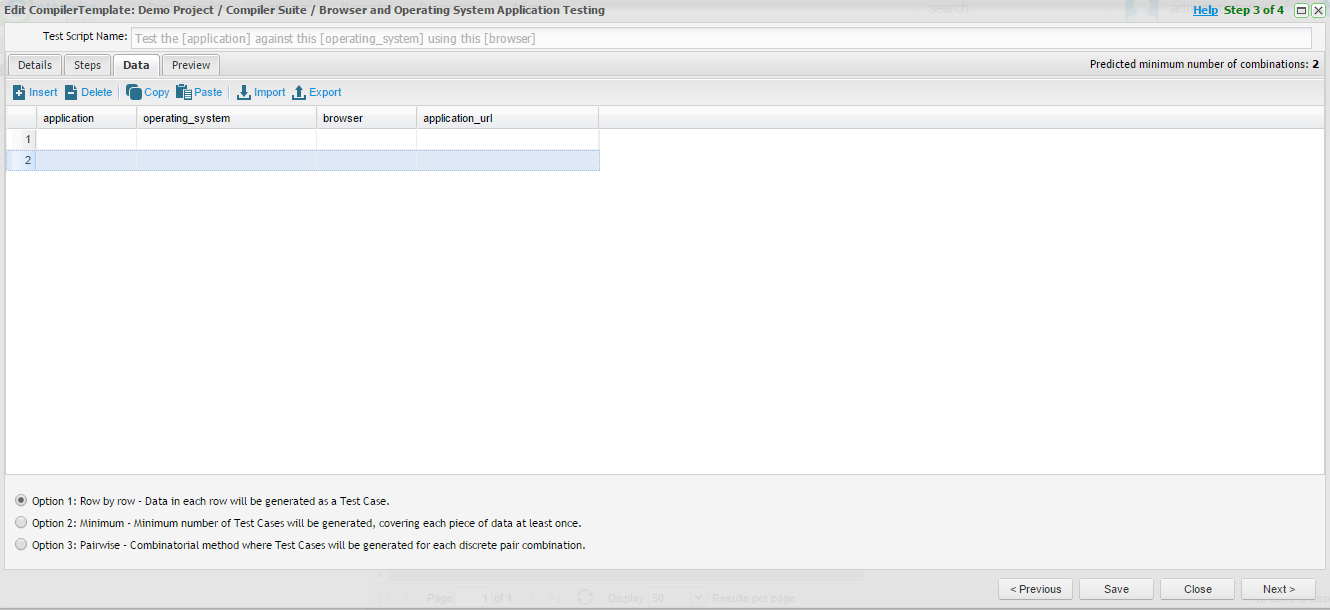The height and width of the screenshot is (610, 1330).
Task: Maximize the Edit CompilerTemplate dialog
Action: [x=1301, y=10]
